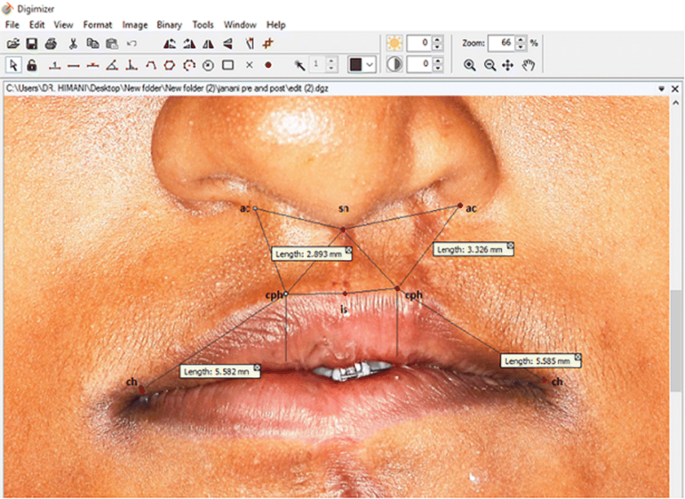The image size is (685, 499).
Task: Click the 'Length: 5.585 mm' label
Action: (540, 360)
